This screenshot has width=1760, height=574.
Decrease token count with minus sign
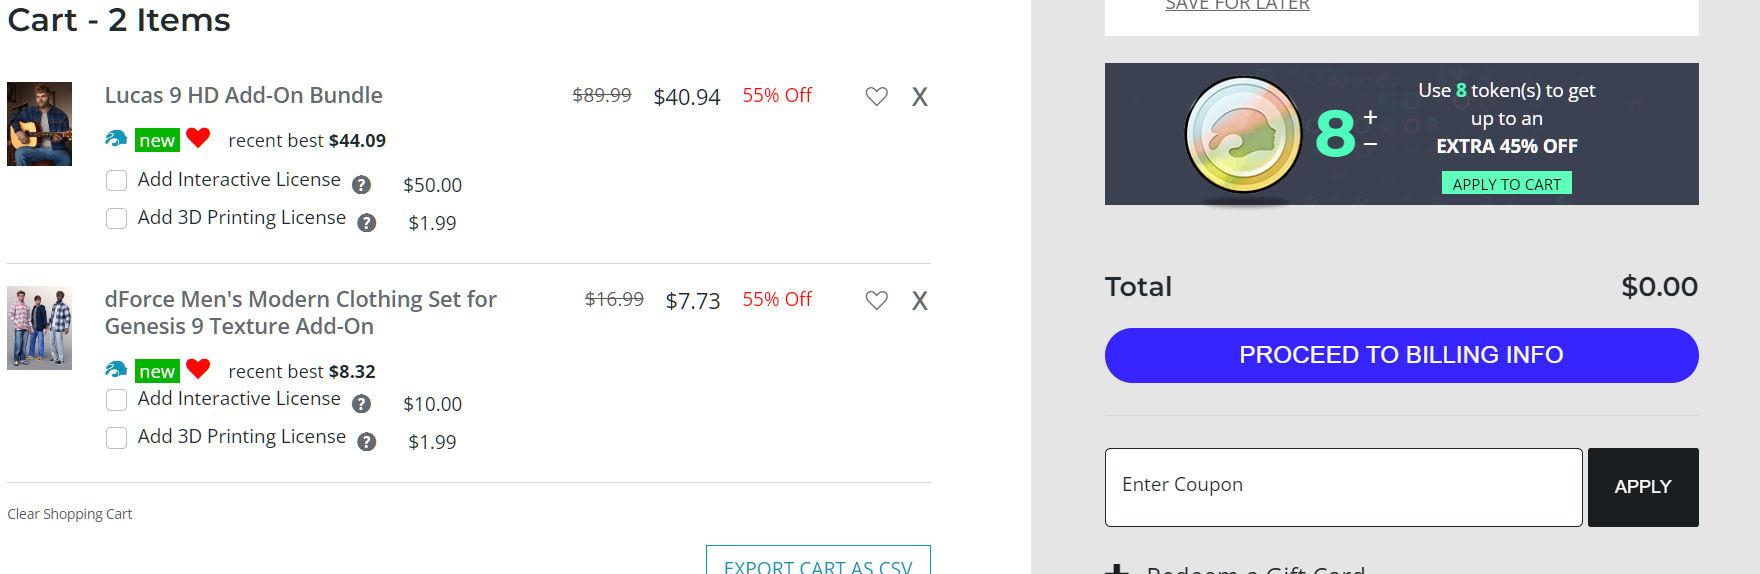(x=1370, y=145)
